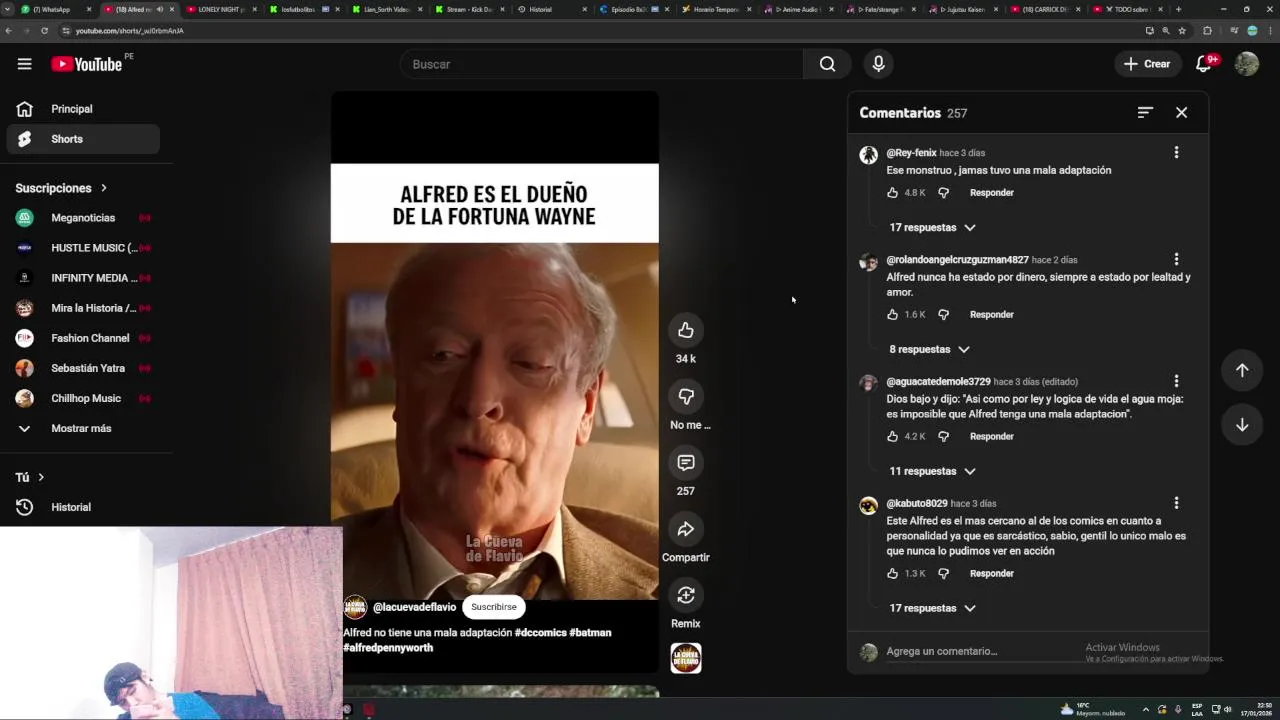Sort comments using the sort icon
The height and width of the screenshot is (720, 1280).
click(x=1145, y=113)
